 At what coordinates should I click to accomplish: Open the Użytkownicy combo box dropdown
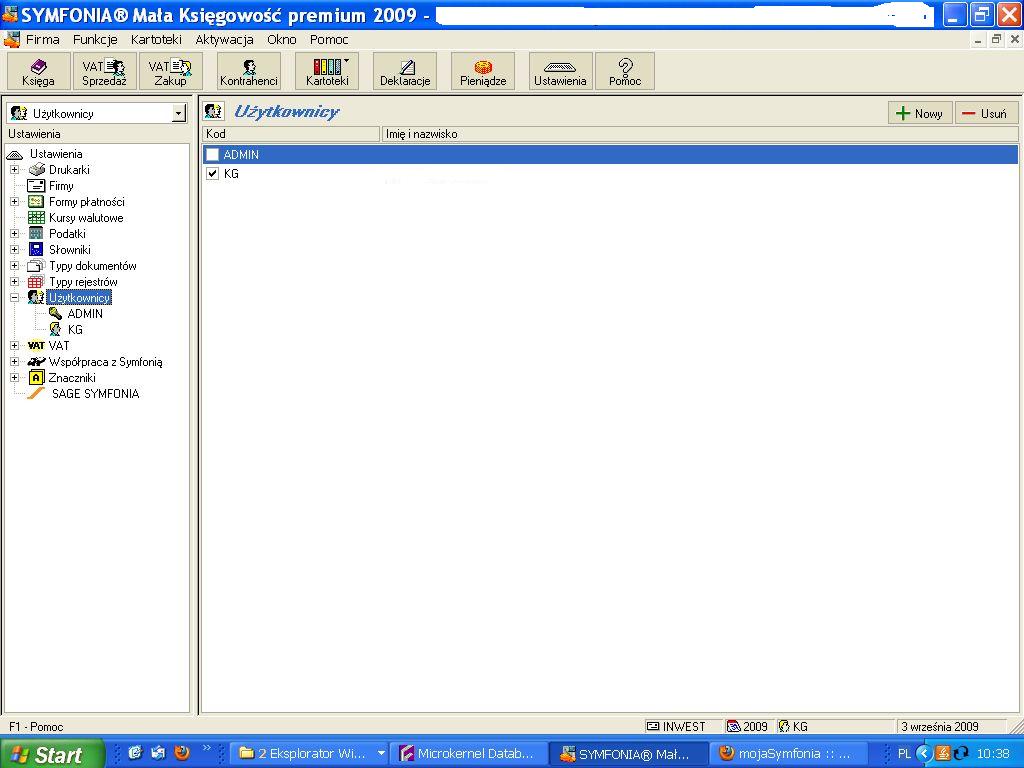(179, 114)
